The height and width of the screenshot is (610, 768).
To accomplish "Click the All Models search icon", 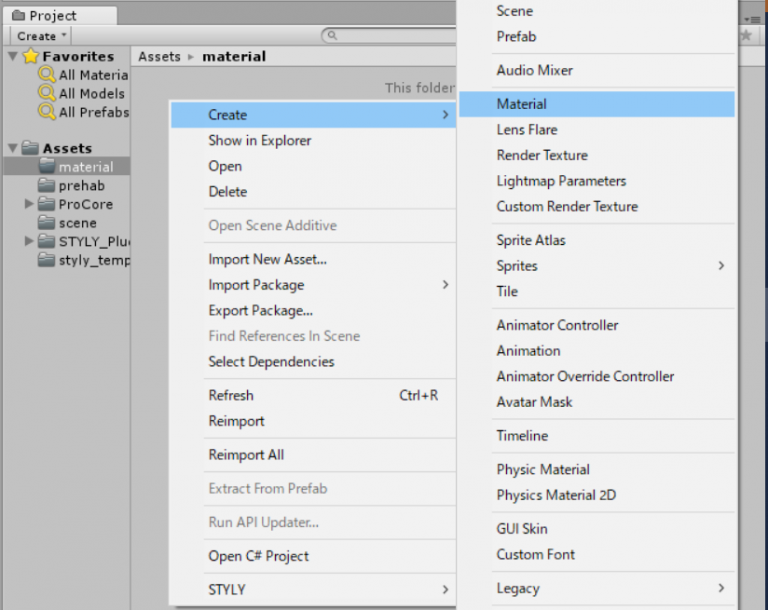I will [47, 93].
